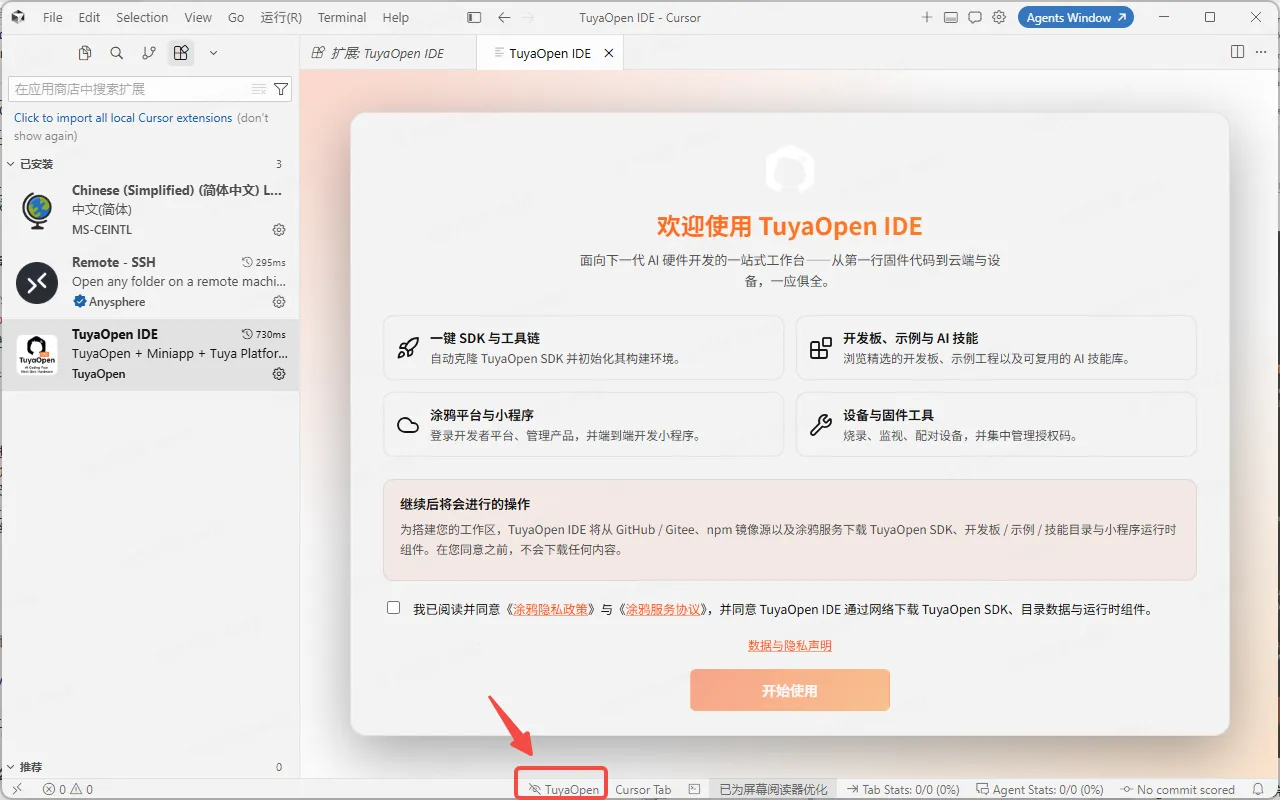Open the Edit menu
1280x800 pixels.
point(89,17)
